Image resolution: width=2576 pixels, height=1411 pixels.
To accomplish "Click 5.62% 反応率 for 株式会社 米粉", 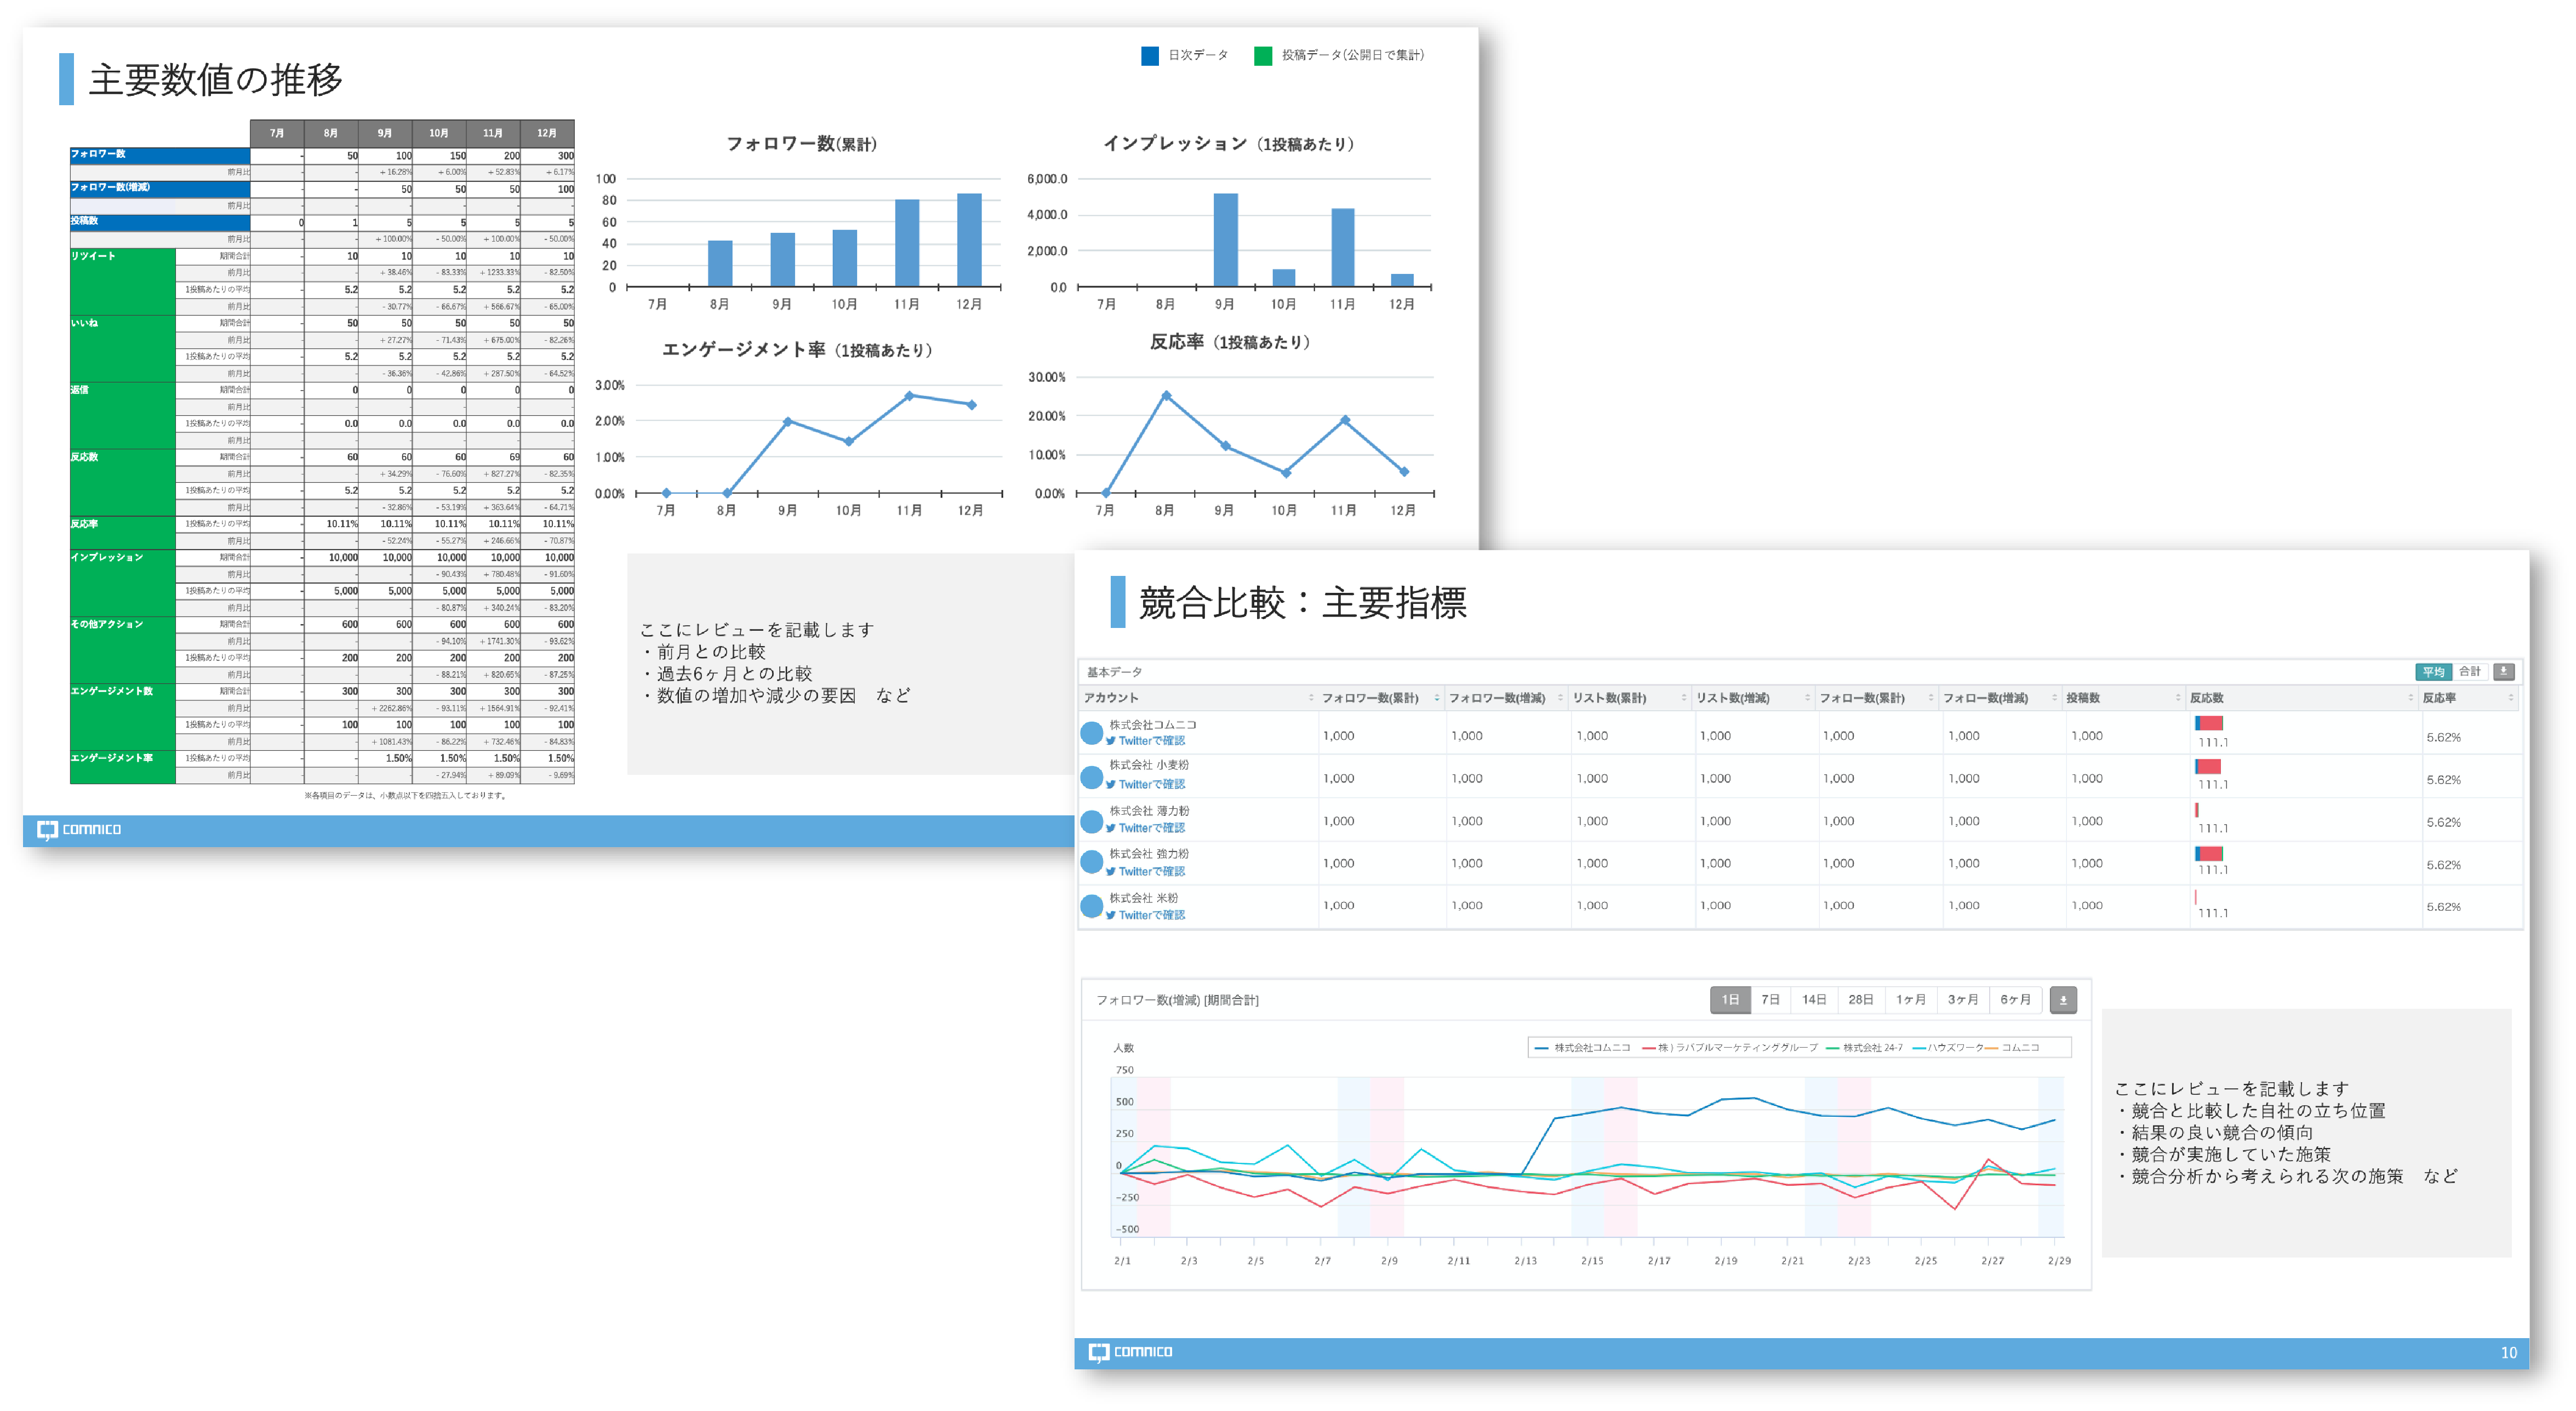I will [2443, 907].
